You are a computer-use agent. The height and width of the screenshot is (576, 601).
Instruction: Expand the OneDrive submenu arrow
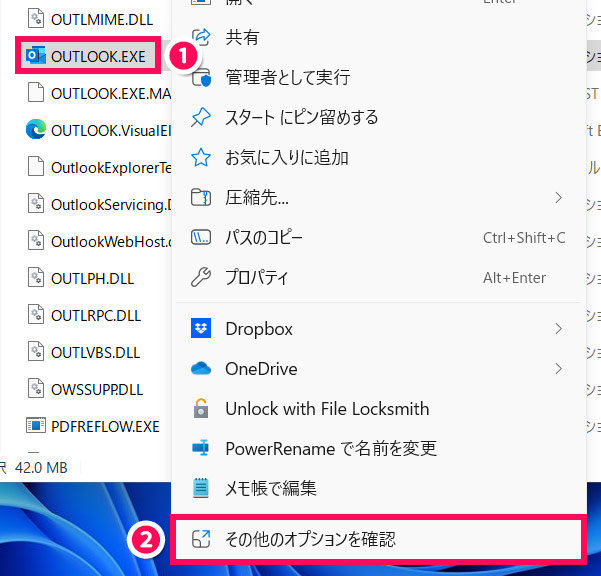(x=558, y=369)
